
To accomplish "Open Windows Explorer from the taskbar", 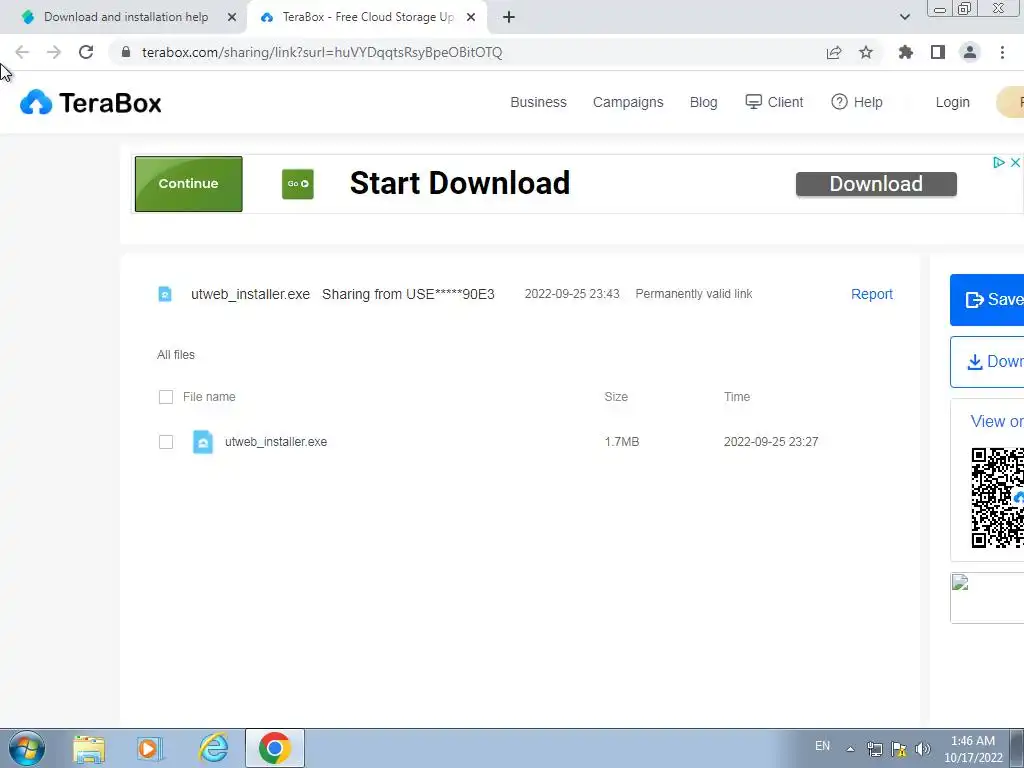I will (89, 749).
